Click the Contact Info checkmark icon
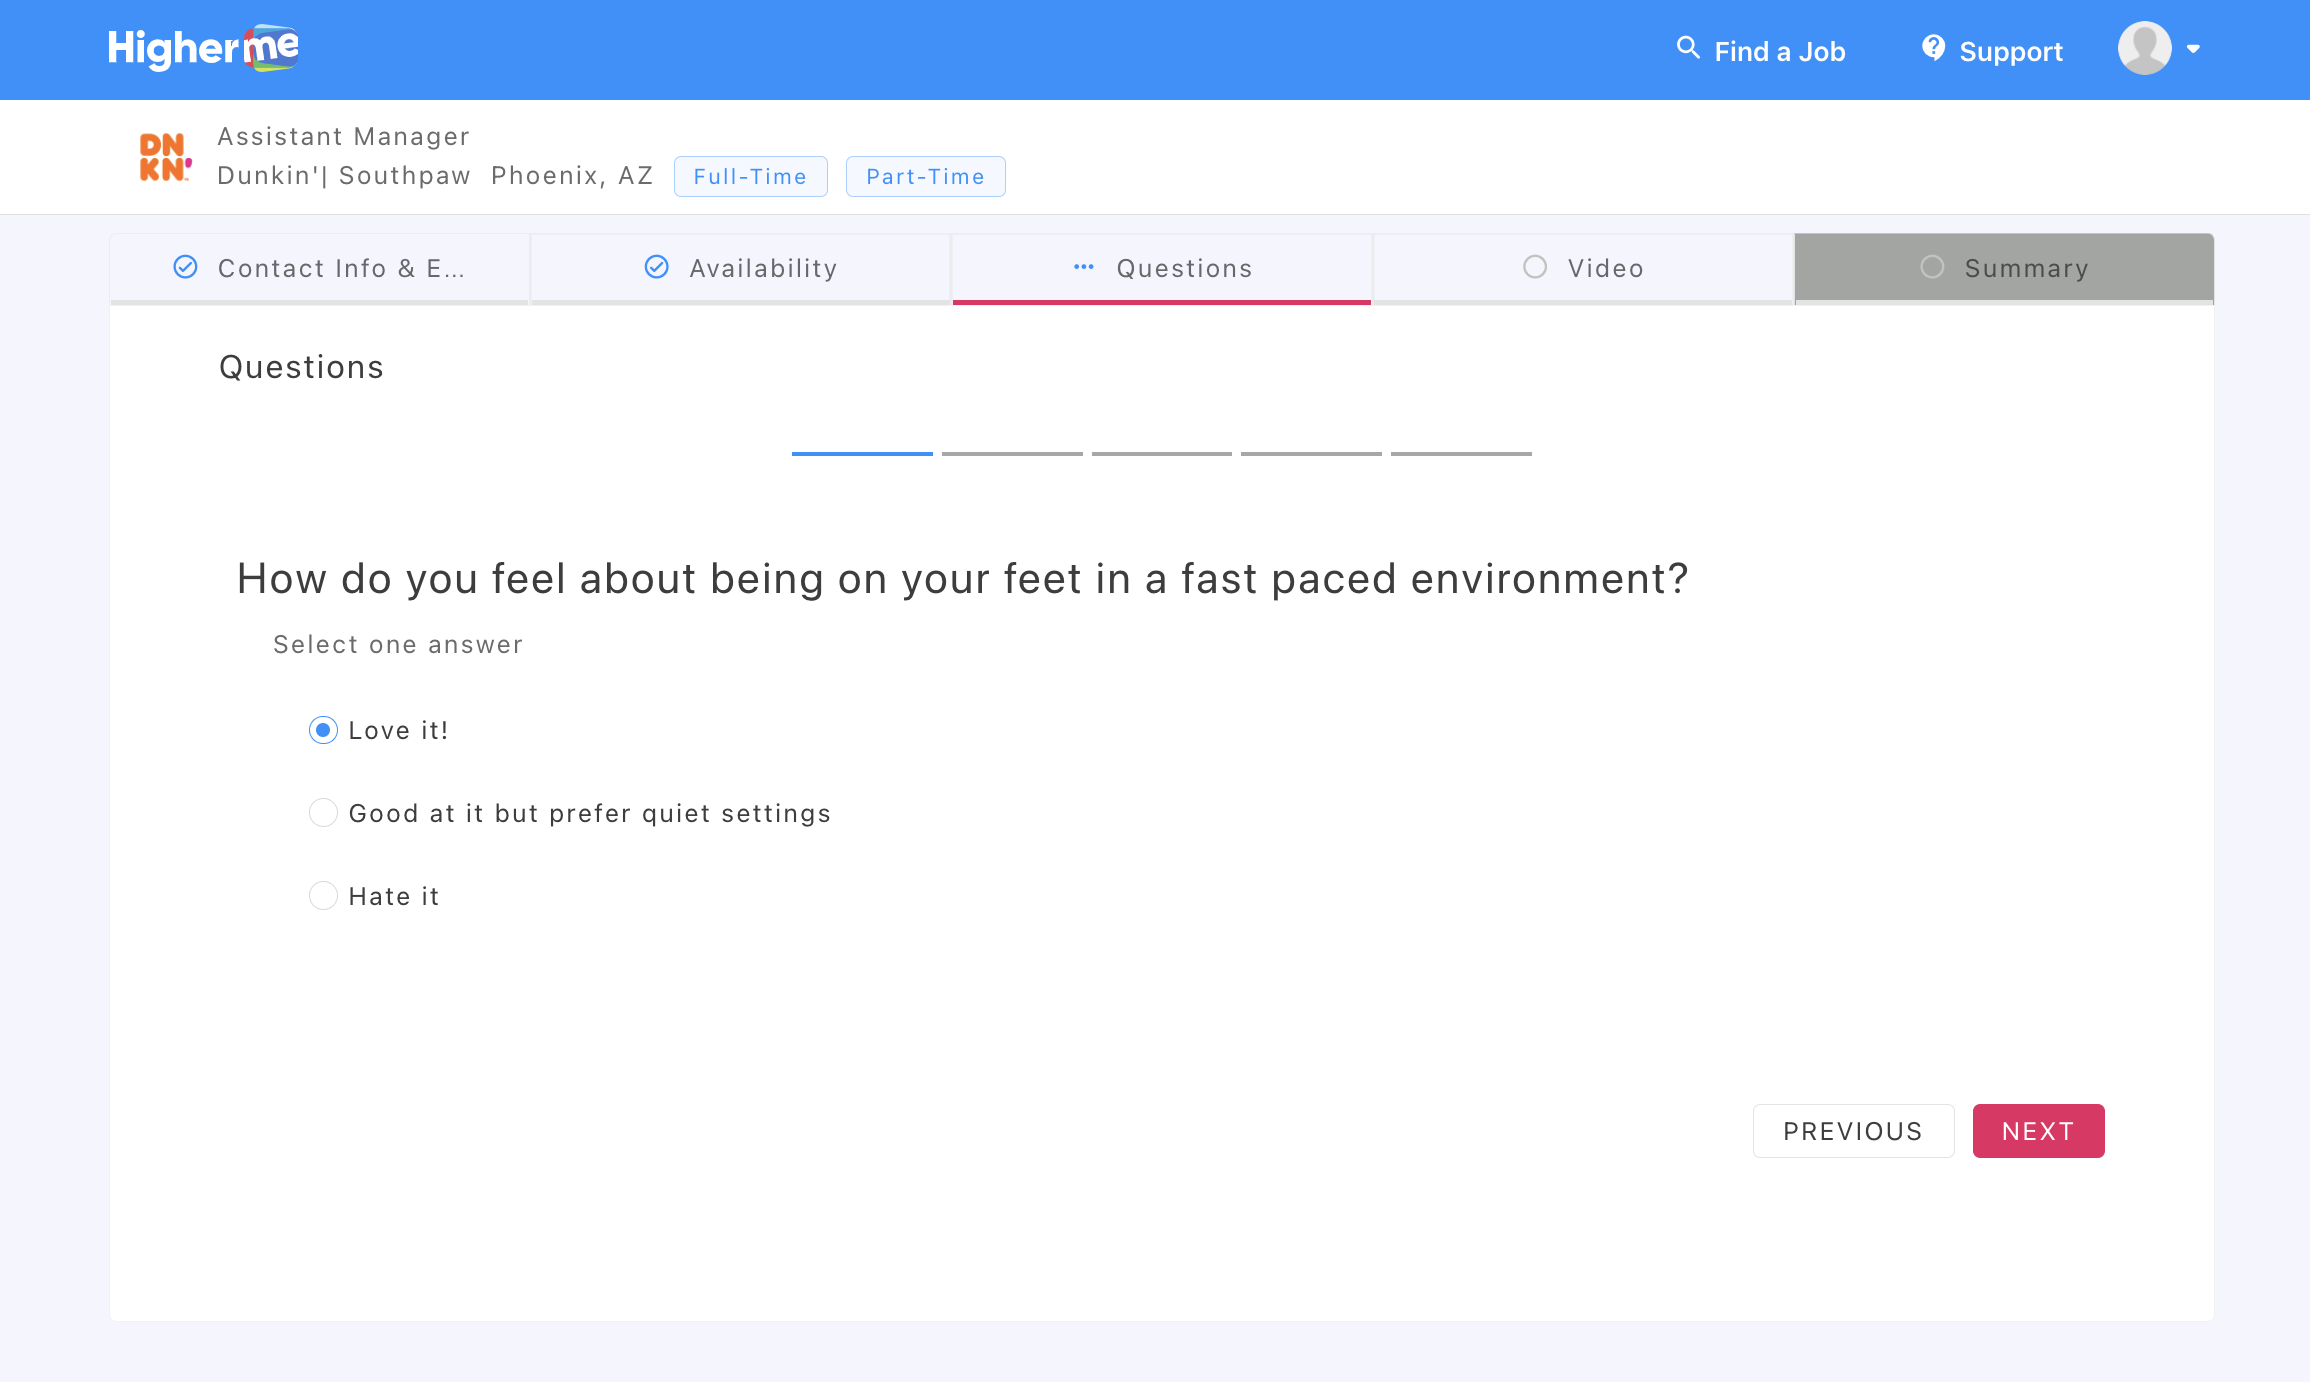2310x1382 pixels. pos(185,267)
